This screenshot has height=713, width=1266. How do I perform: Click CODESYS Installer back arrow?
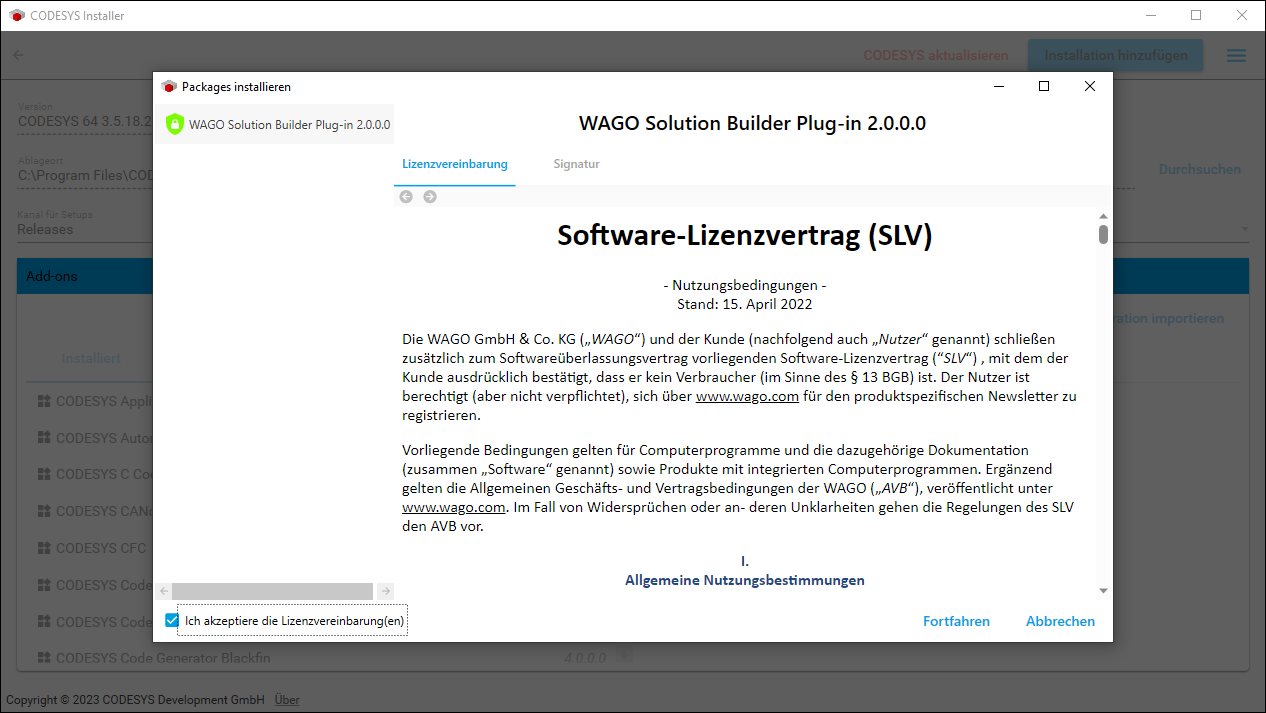tap(18, 55)
